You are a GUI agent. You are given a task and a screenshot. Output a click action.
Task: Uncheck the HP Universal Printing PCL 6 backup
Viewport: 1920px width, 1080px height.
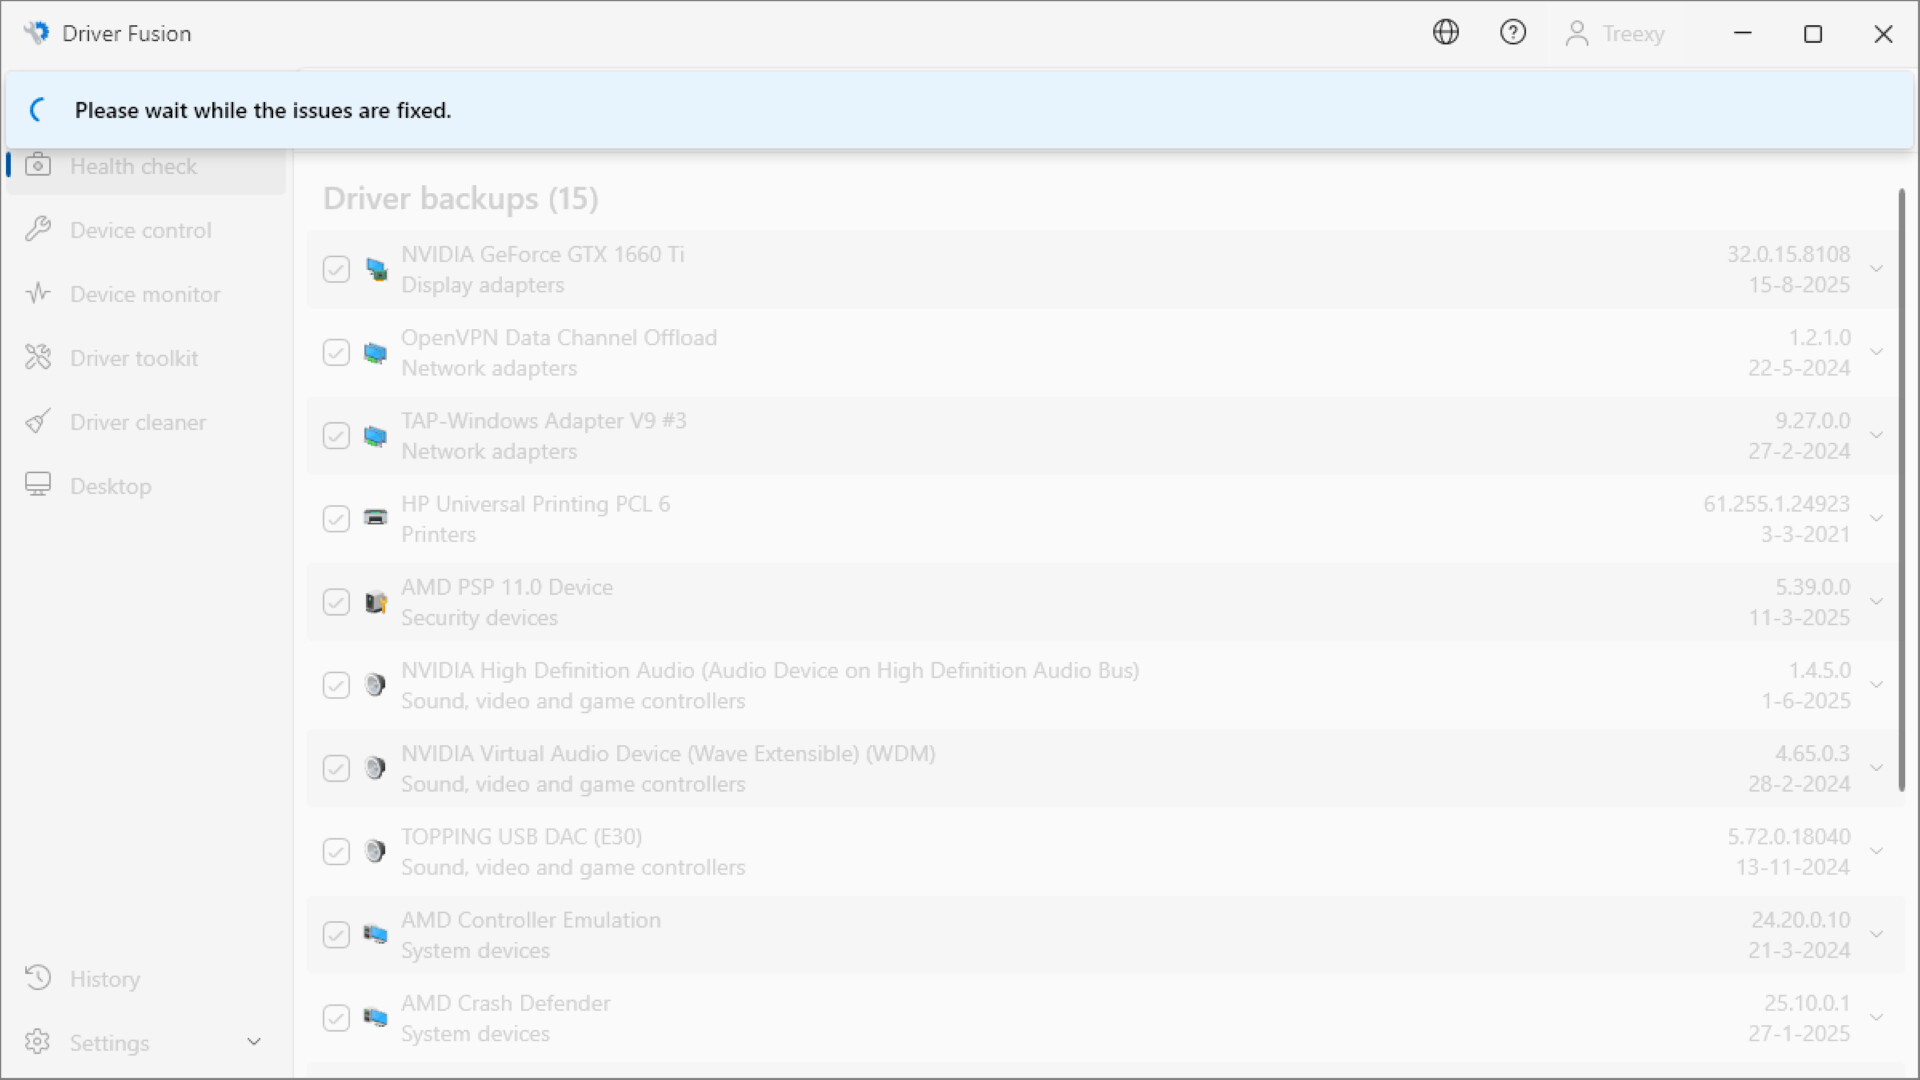[336, 518]
